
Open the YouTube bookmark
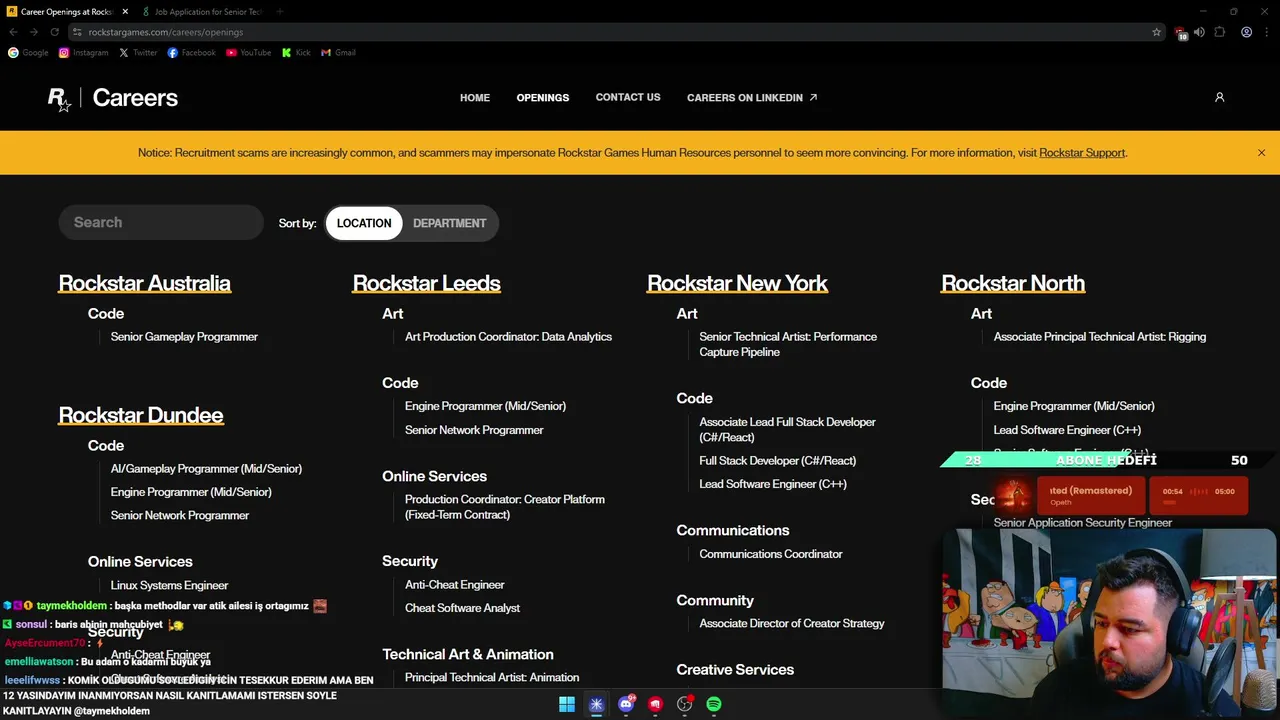[248, 53]
